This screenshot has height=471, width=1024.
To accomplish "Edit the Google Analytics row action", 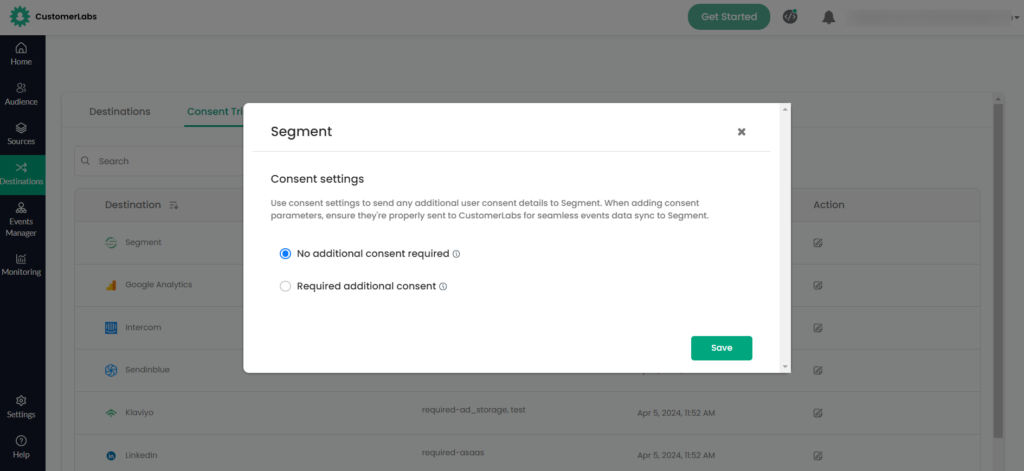I will coord(818,285).
